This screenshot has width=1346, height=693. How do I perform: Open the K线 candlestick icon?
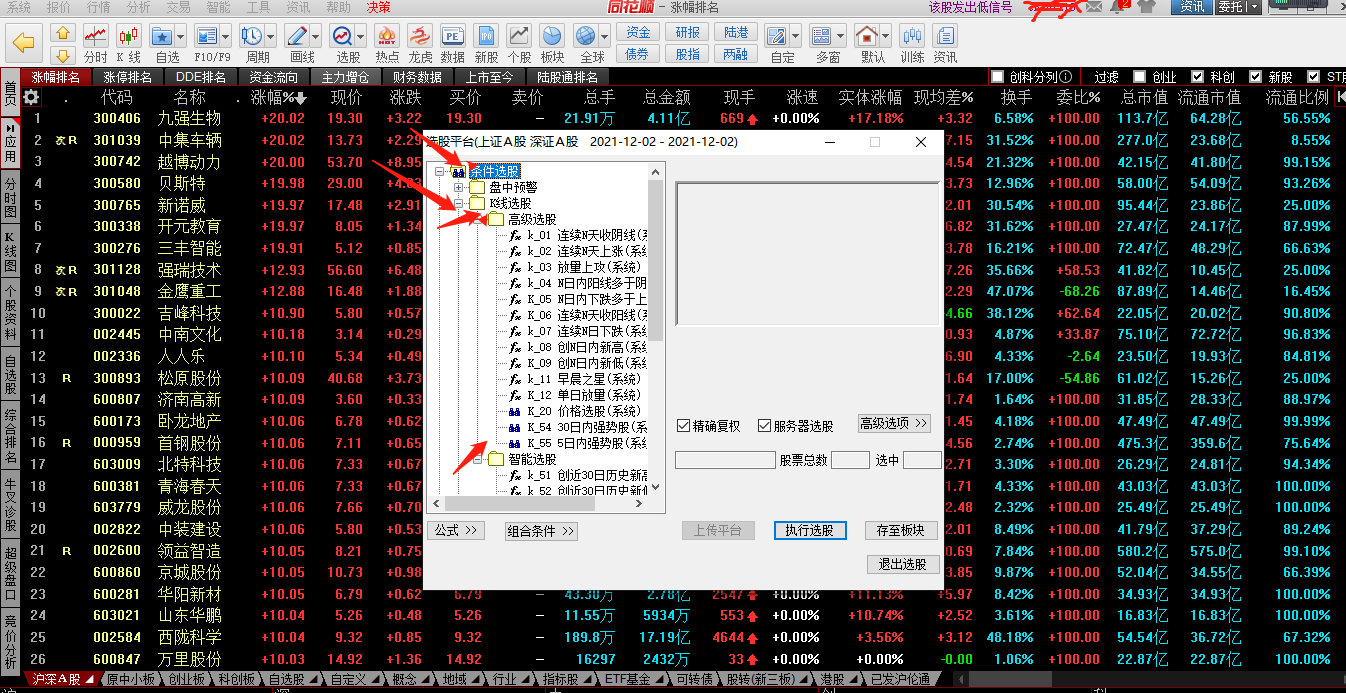tap(129, 36)
